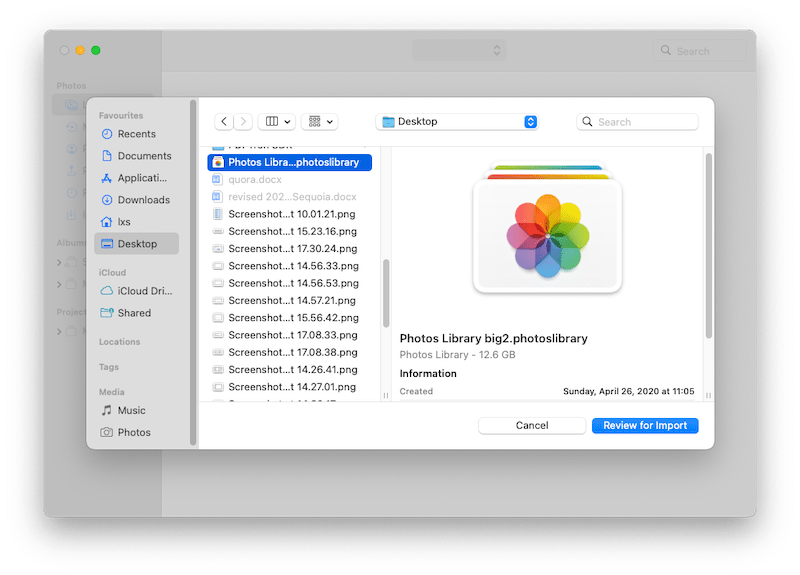
Task: Select Screenshot 15.56.42.png
Action: tap(289, 318)
